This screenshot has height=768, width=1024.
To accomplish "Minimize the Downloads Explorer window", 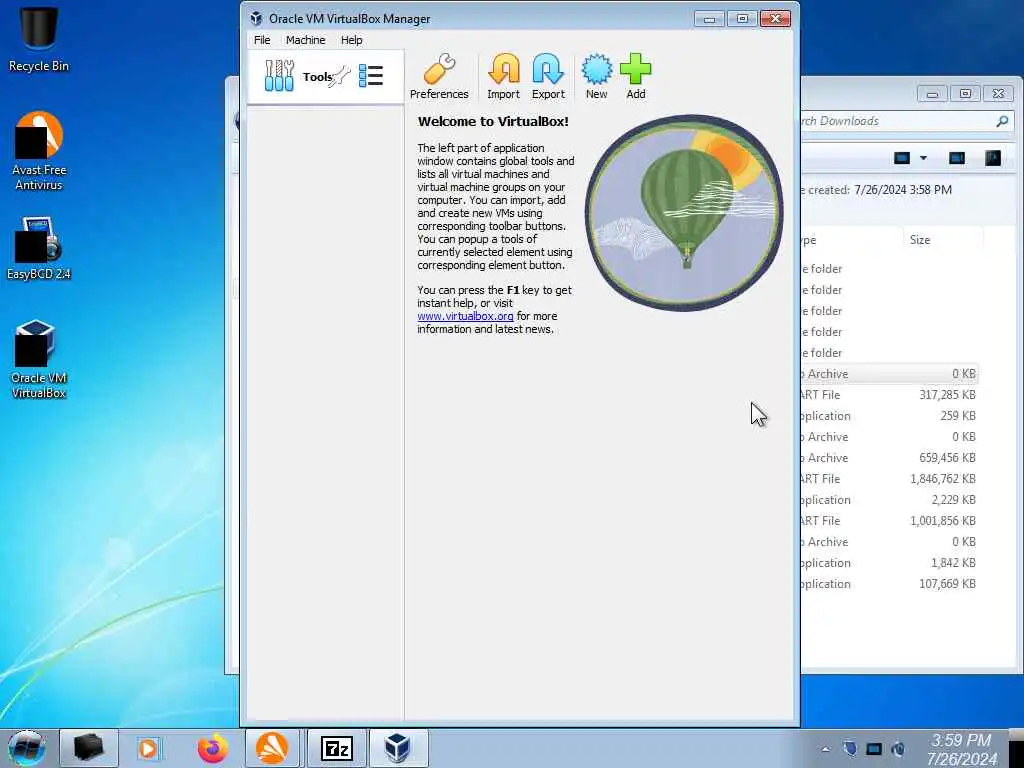I will (932, 94).
